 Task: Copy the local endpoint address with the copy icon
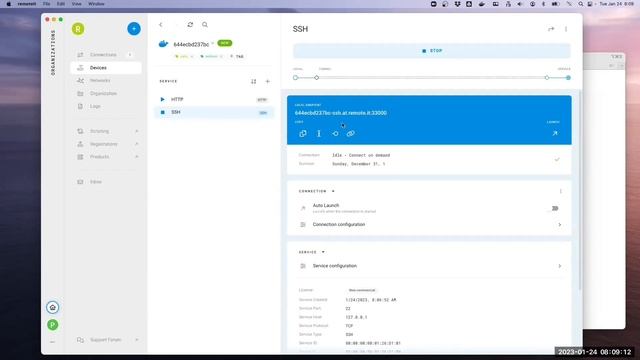pyautogui.click(x=303, y=133)
